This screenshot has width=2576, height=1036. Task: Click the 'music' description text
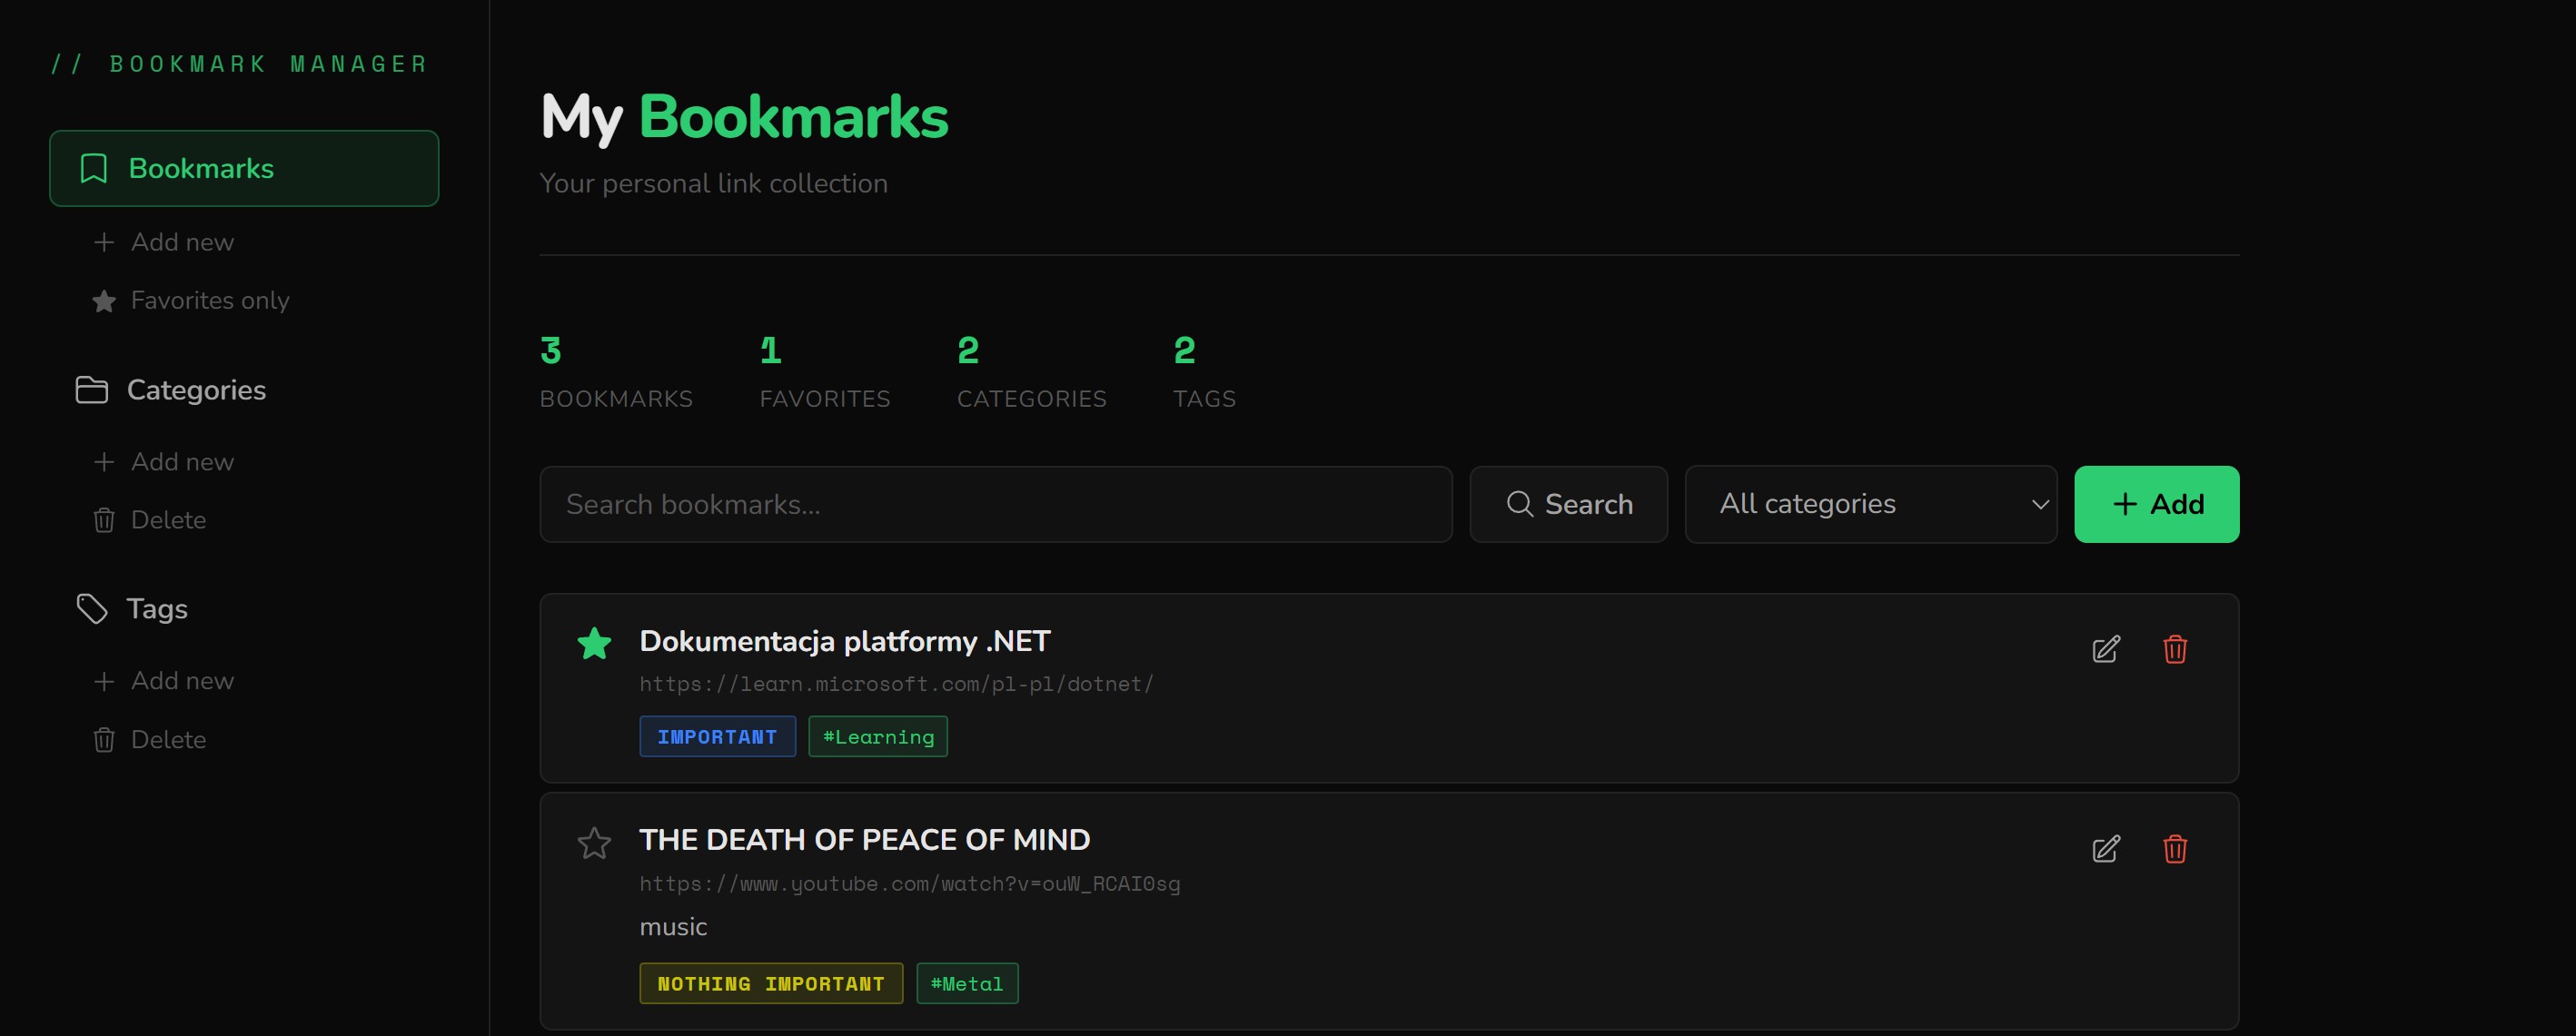click(x=673, y=927)
